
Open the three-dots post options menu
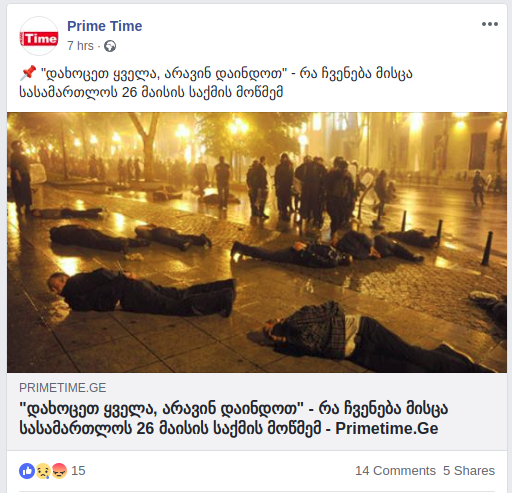[x=490, y=24]
